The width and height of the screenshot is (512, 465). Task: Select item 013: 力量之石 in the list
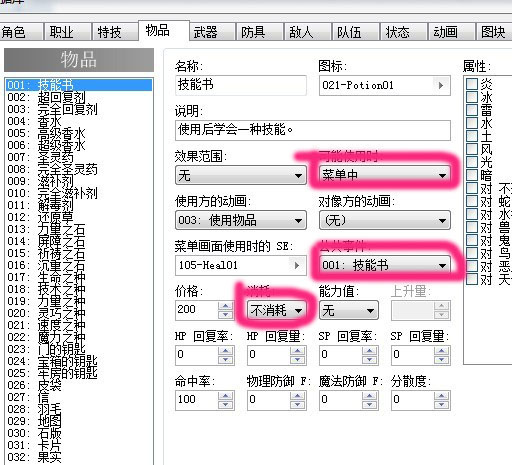coord(79,229)
